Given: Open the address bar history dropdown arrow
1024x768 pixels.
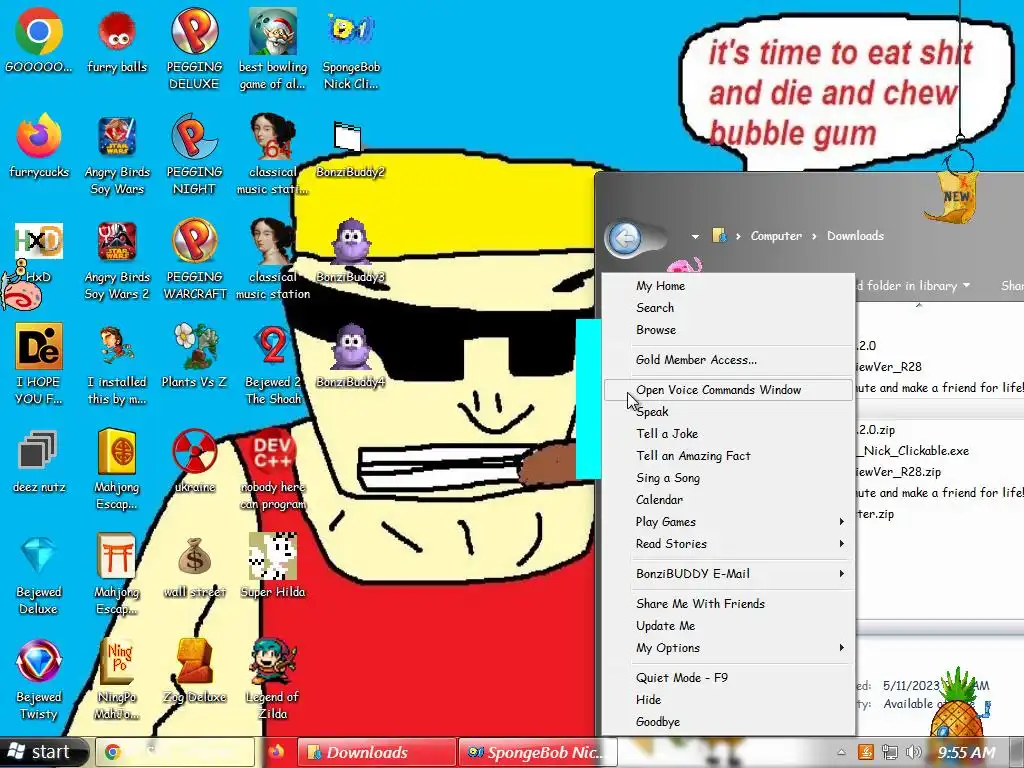Looking at the screenshot, I should tap(695, 236).
